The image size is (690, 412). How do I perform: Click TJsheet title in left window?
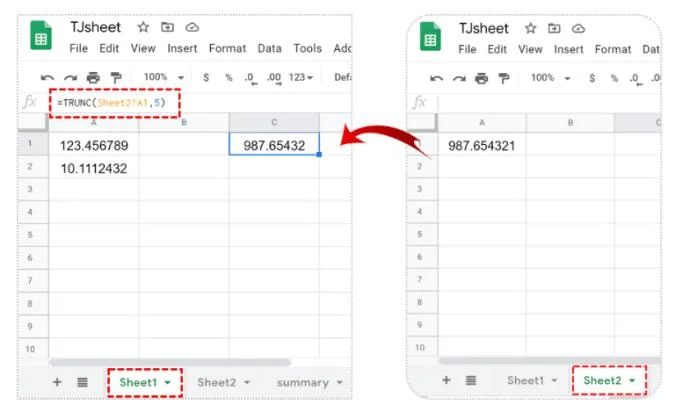[95, 27]
